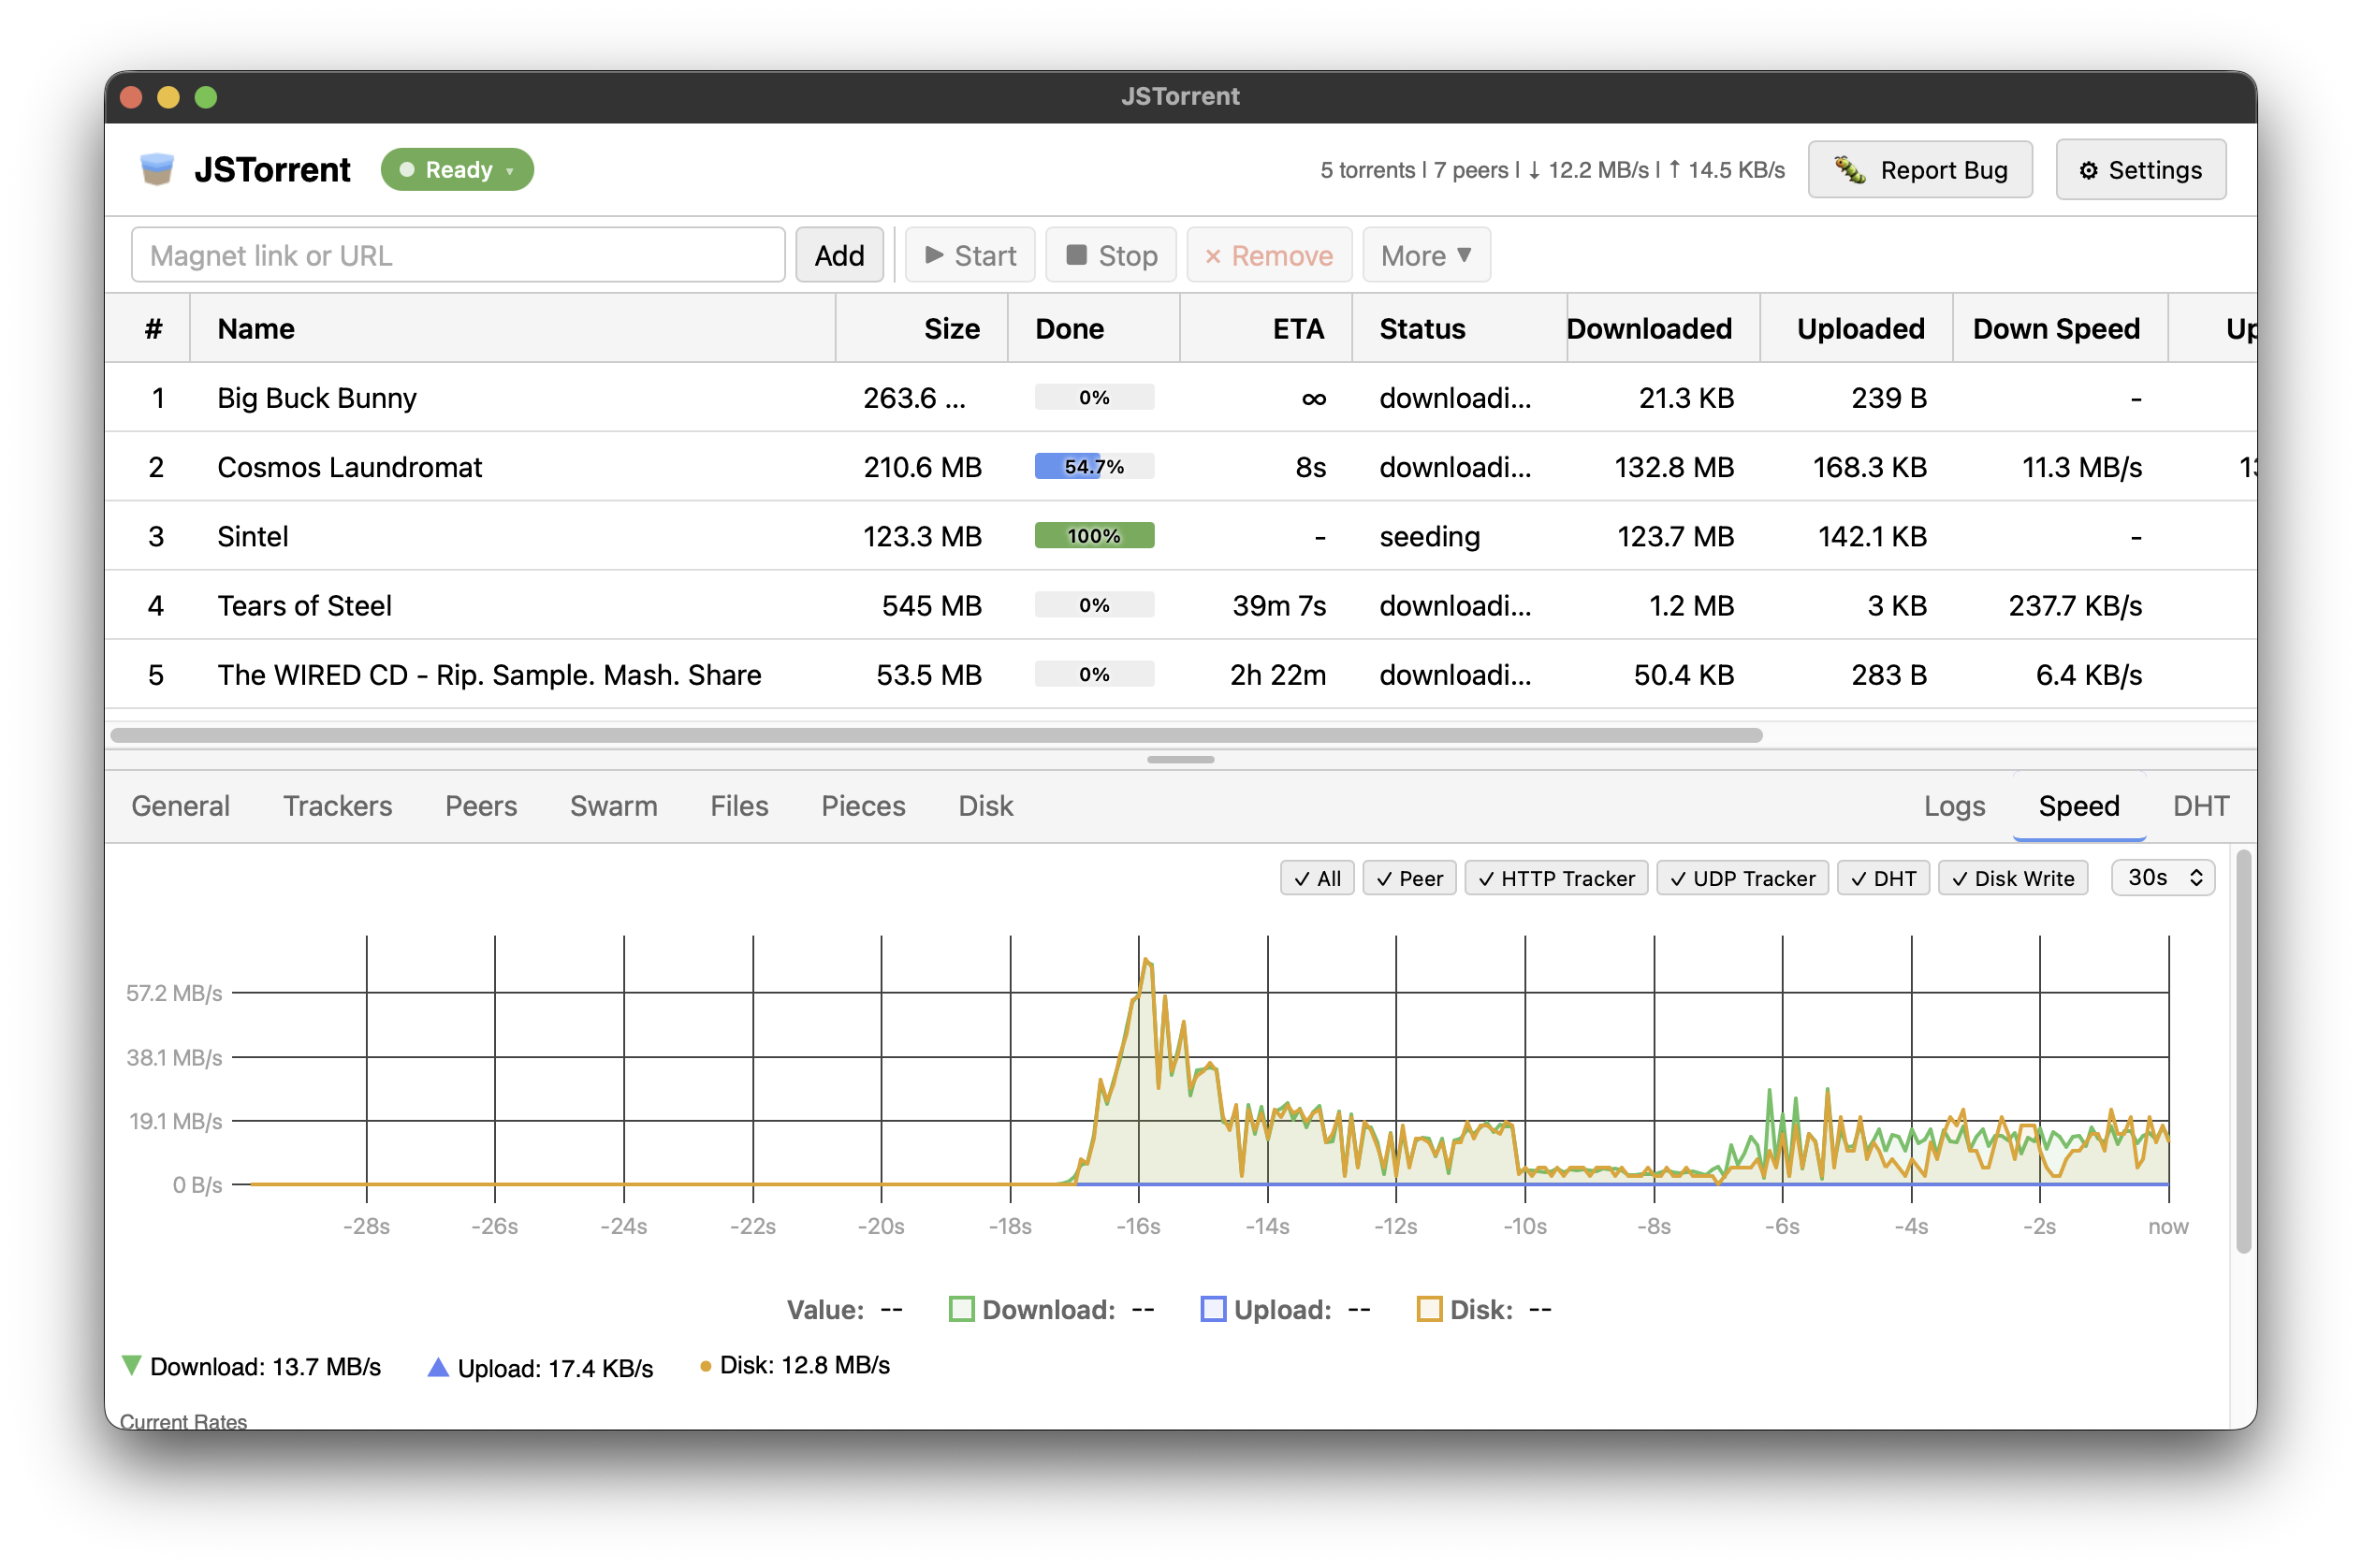
Task: Click the bug icon on Report Bug
Action: [x=1851, y=169]
